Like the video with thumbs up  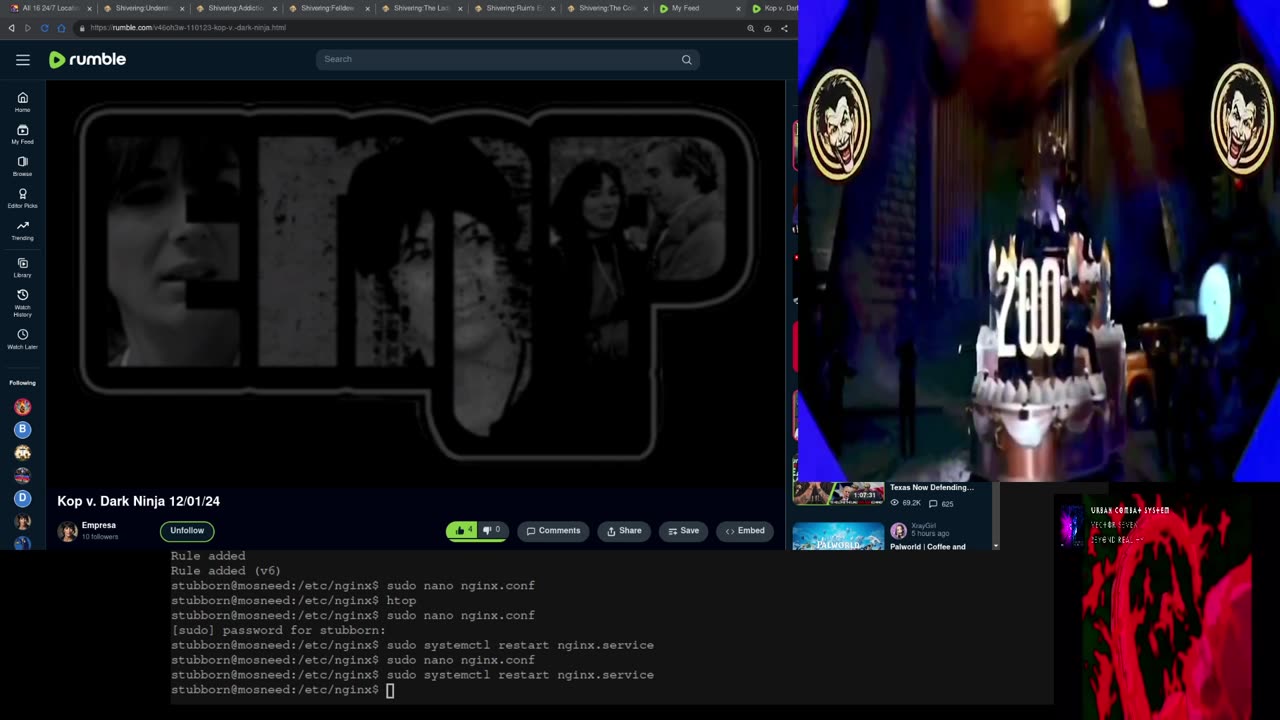[461, 531]
